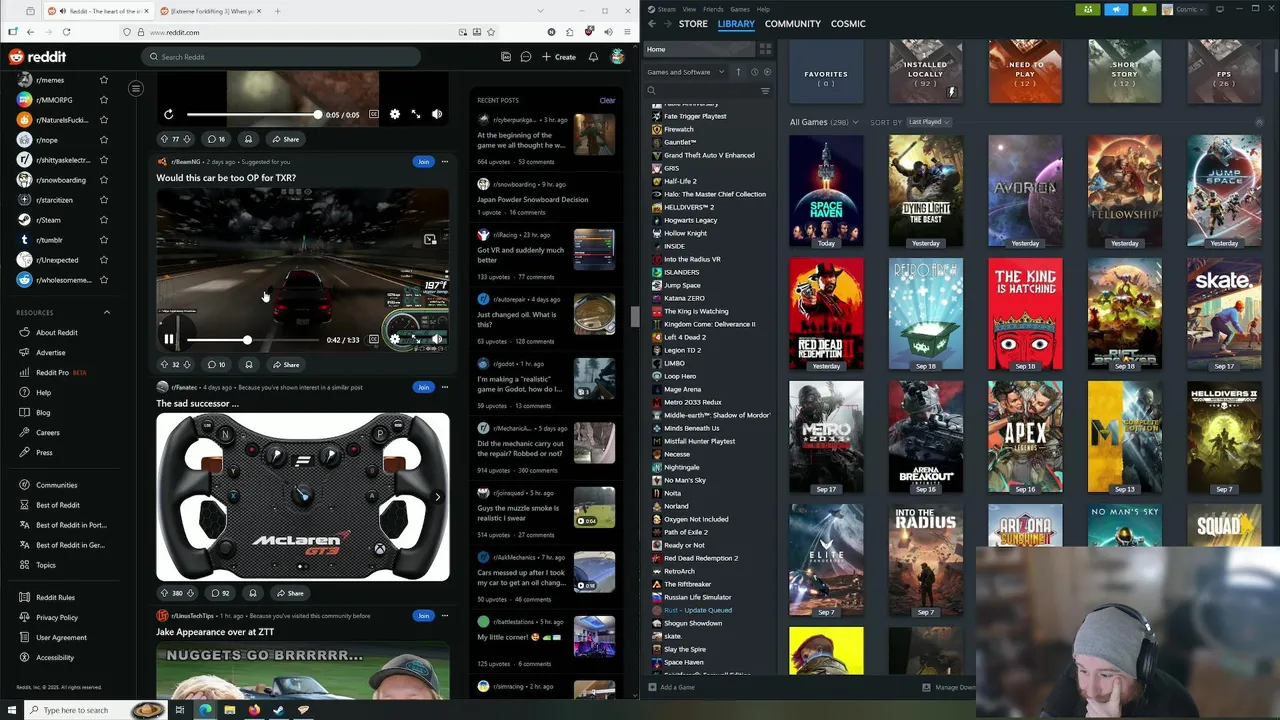1280x720 pixels.
Task: Open the Steam Games menu
Action: point(740,9)
